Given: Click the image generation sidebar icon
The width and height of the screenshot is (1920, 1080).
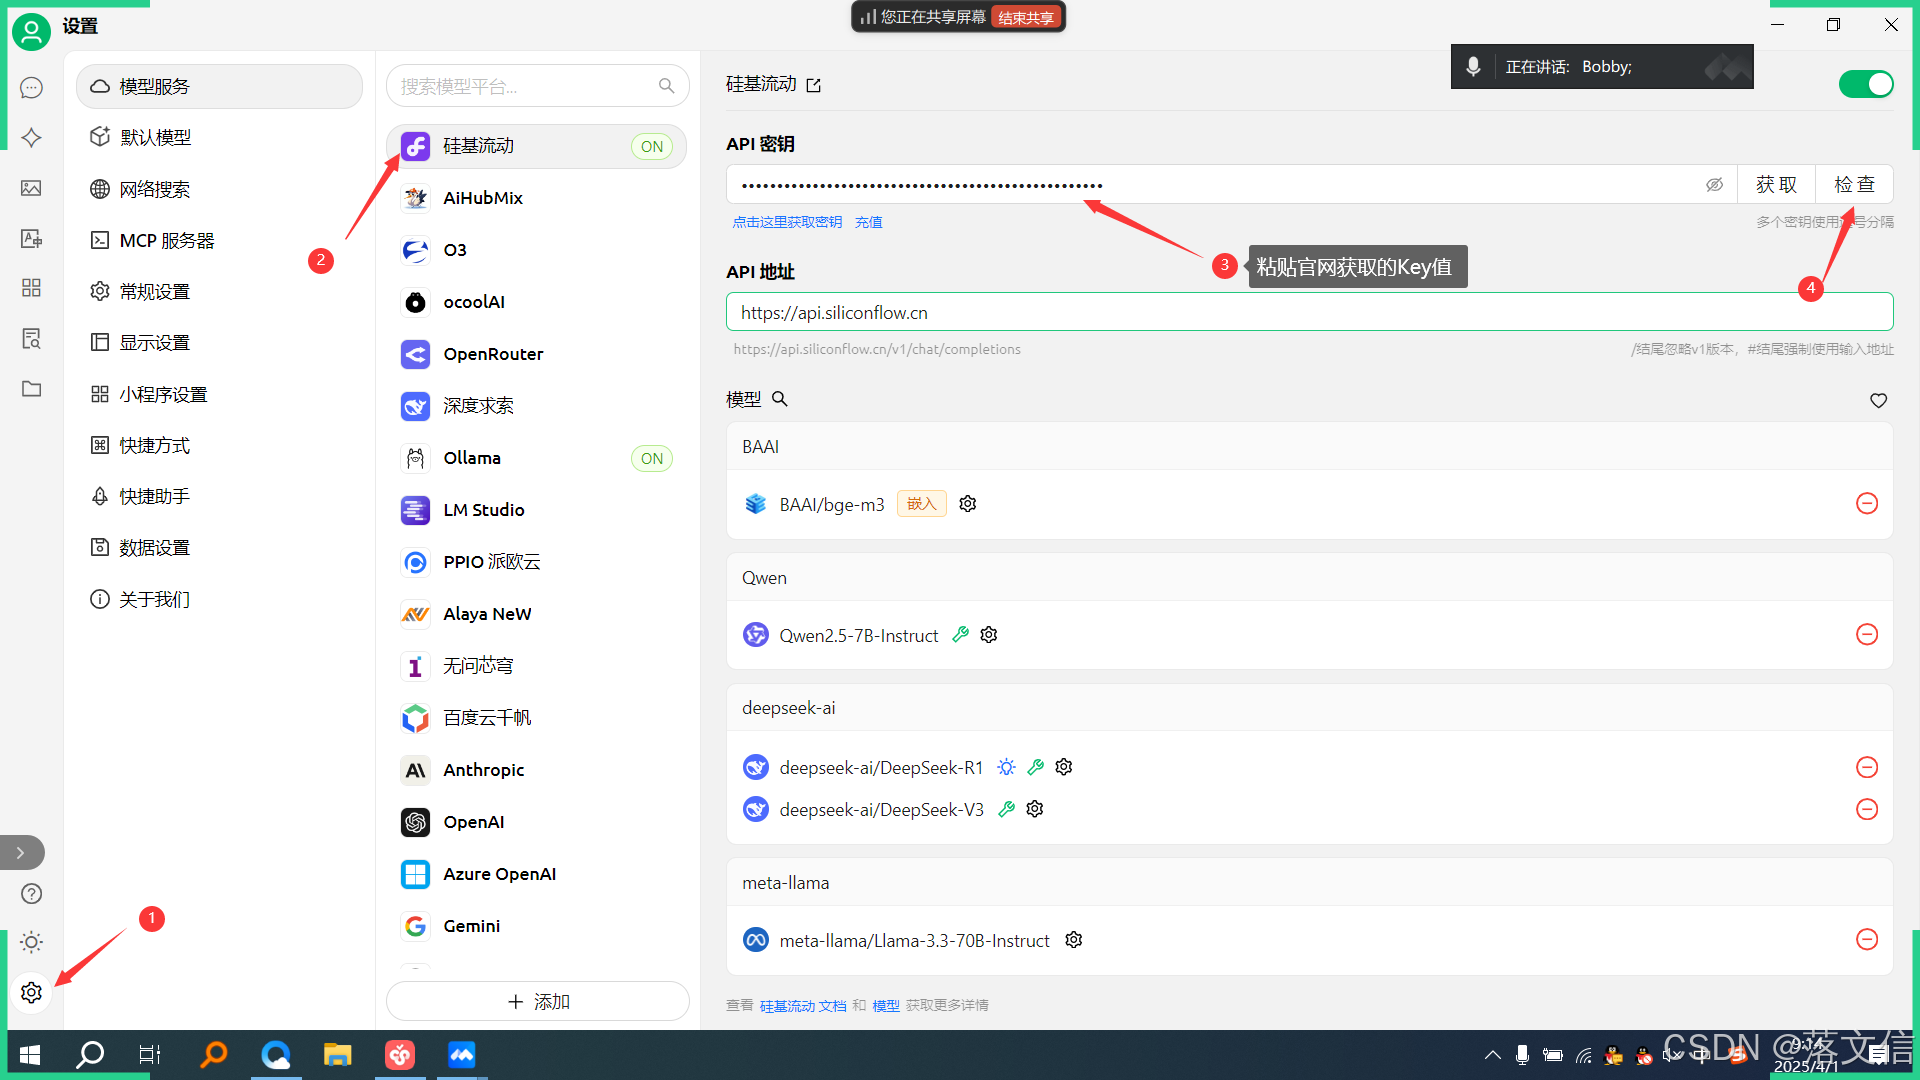Looking at the screenshot, I should tap(31, 188).
